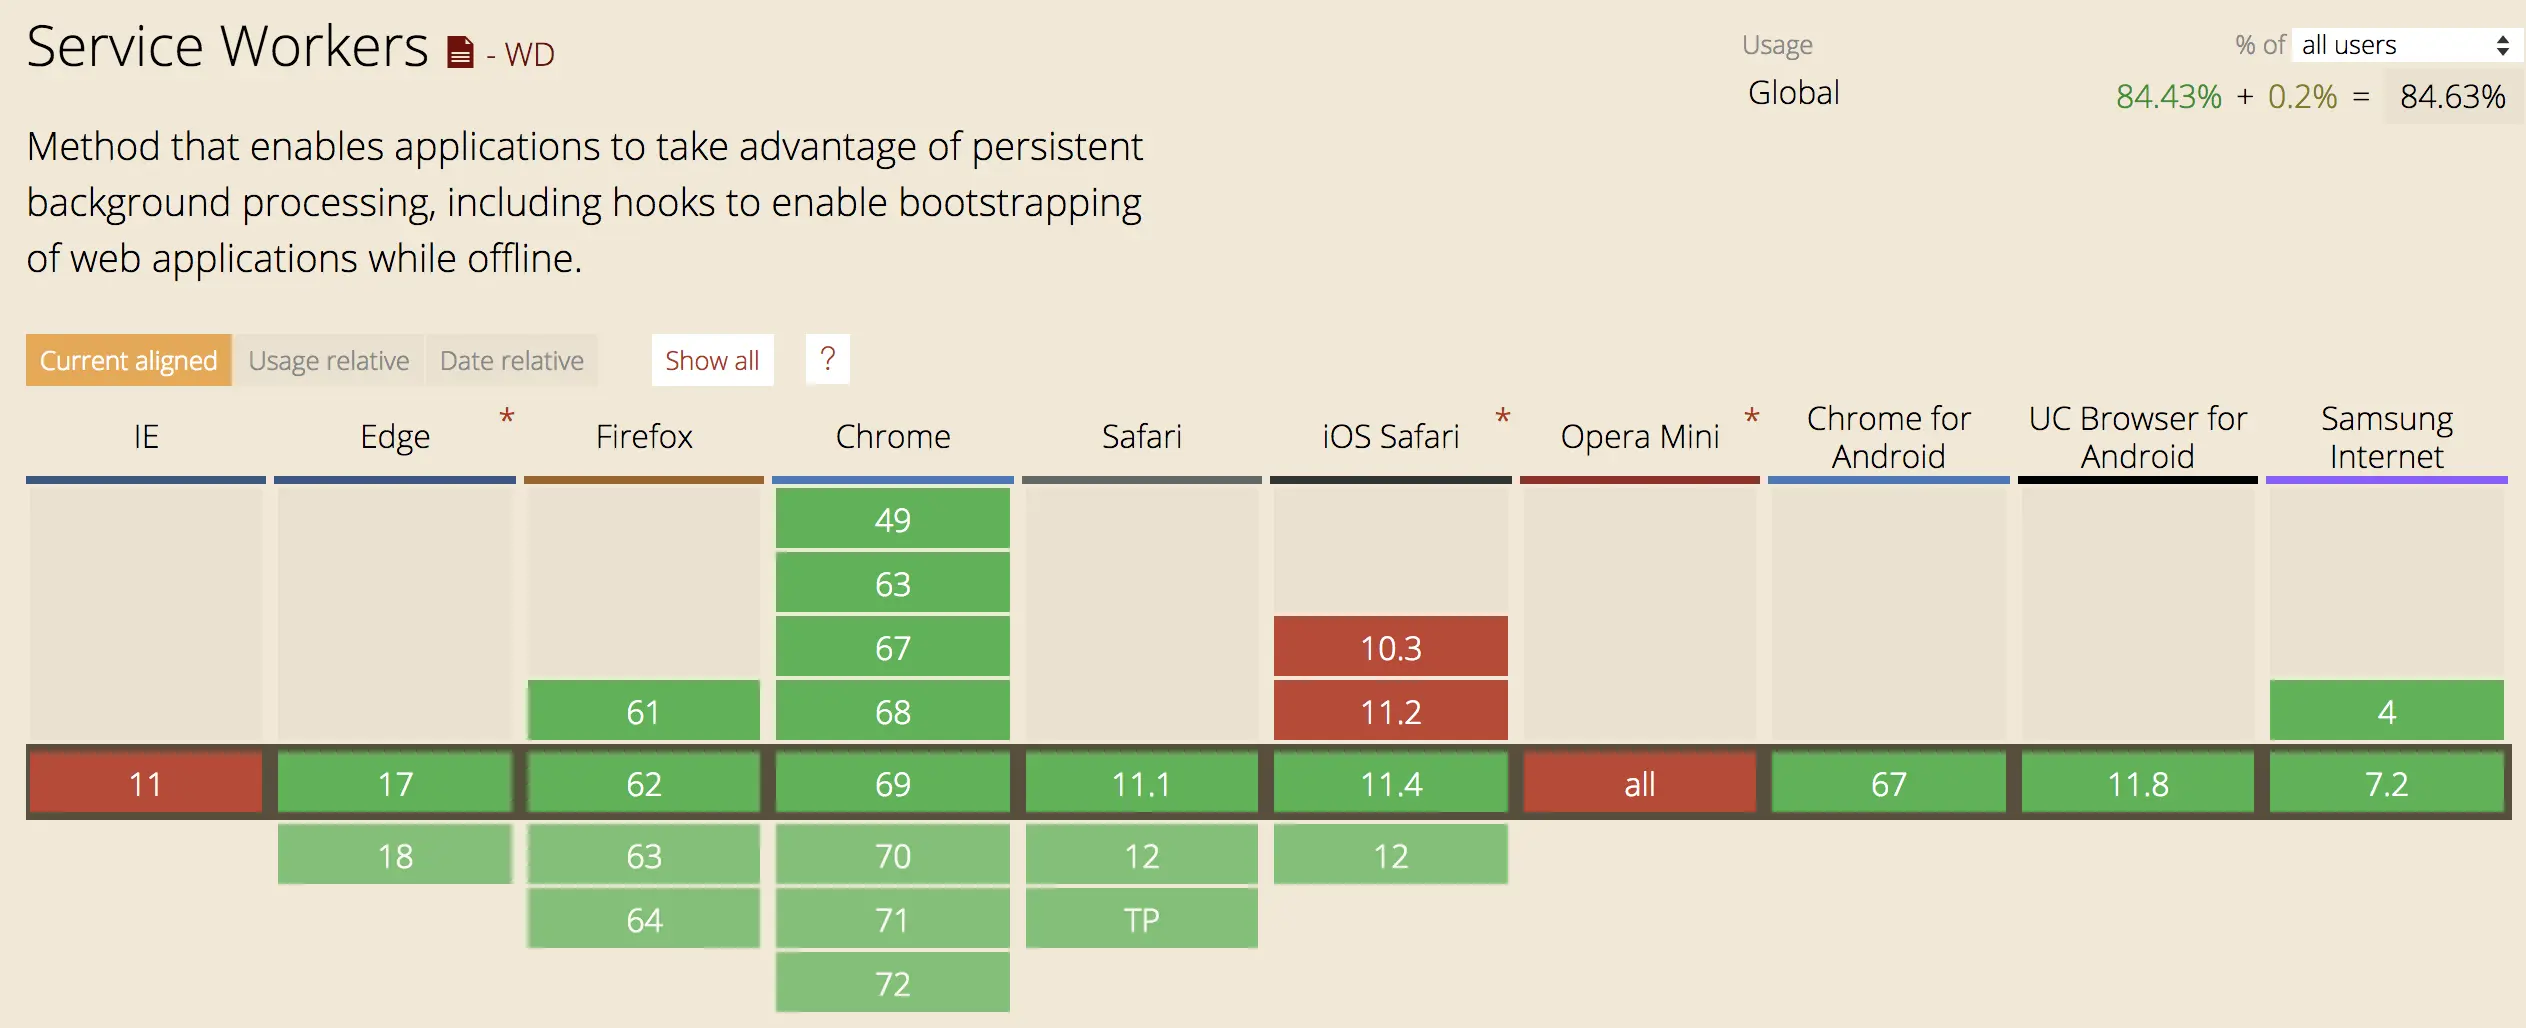Viewport: 2526px width, 1028px height.
Task: Click the Firefox column header
Action: [644, 436]
